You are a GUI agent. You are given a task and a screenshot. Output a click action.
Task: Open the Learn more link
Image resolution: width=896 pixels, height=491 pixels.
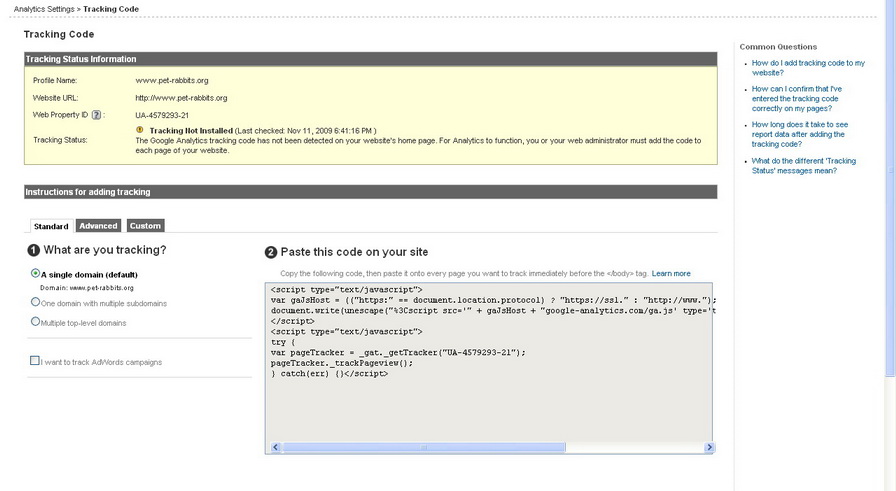click(x=671, y=273)
